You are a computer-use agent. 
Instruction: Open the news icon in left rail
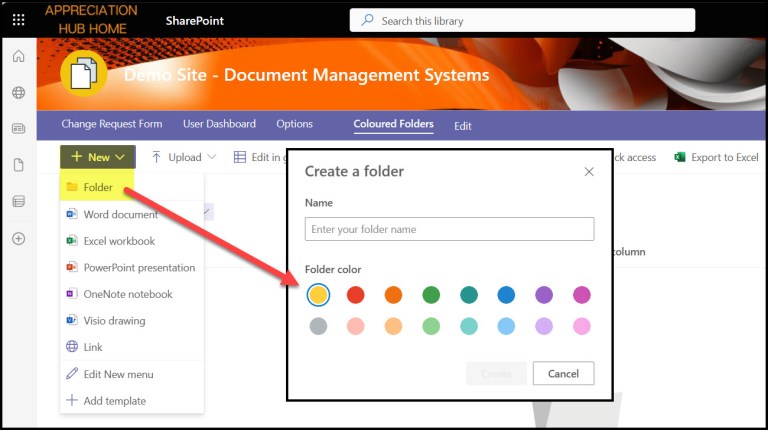pyautogui.click(x=19, y=129)
